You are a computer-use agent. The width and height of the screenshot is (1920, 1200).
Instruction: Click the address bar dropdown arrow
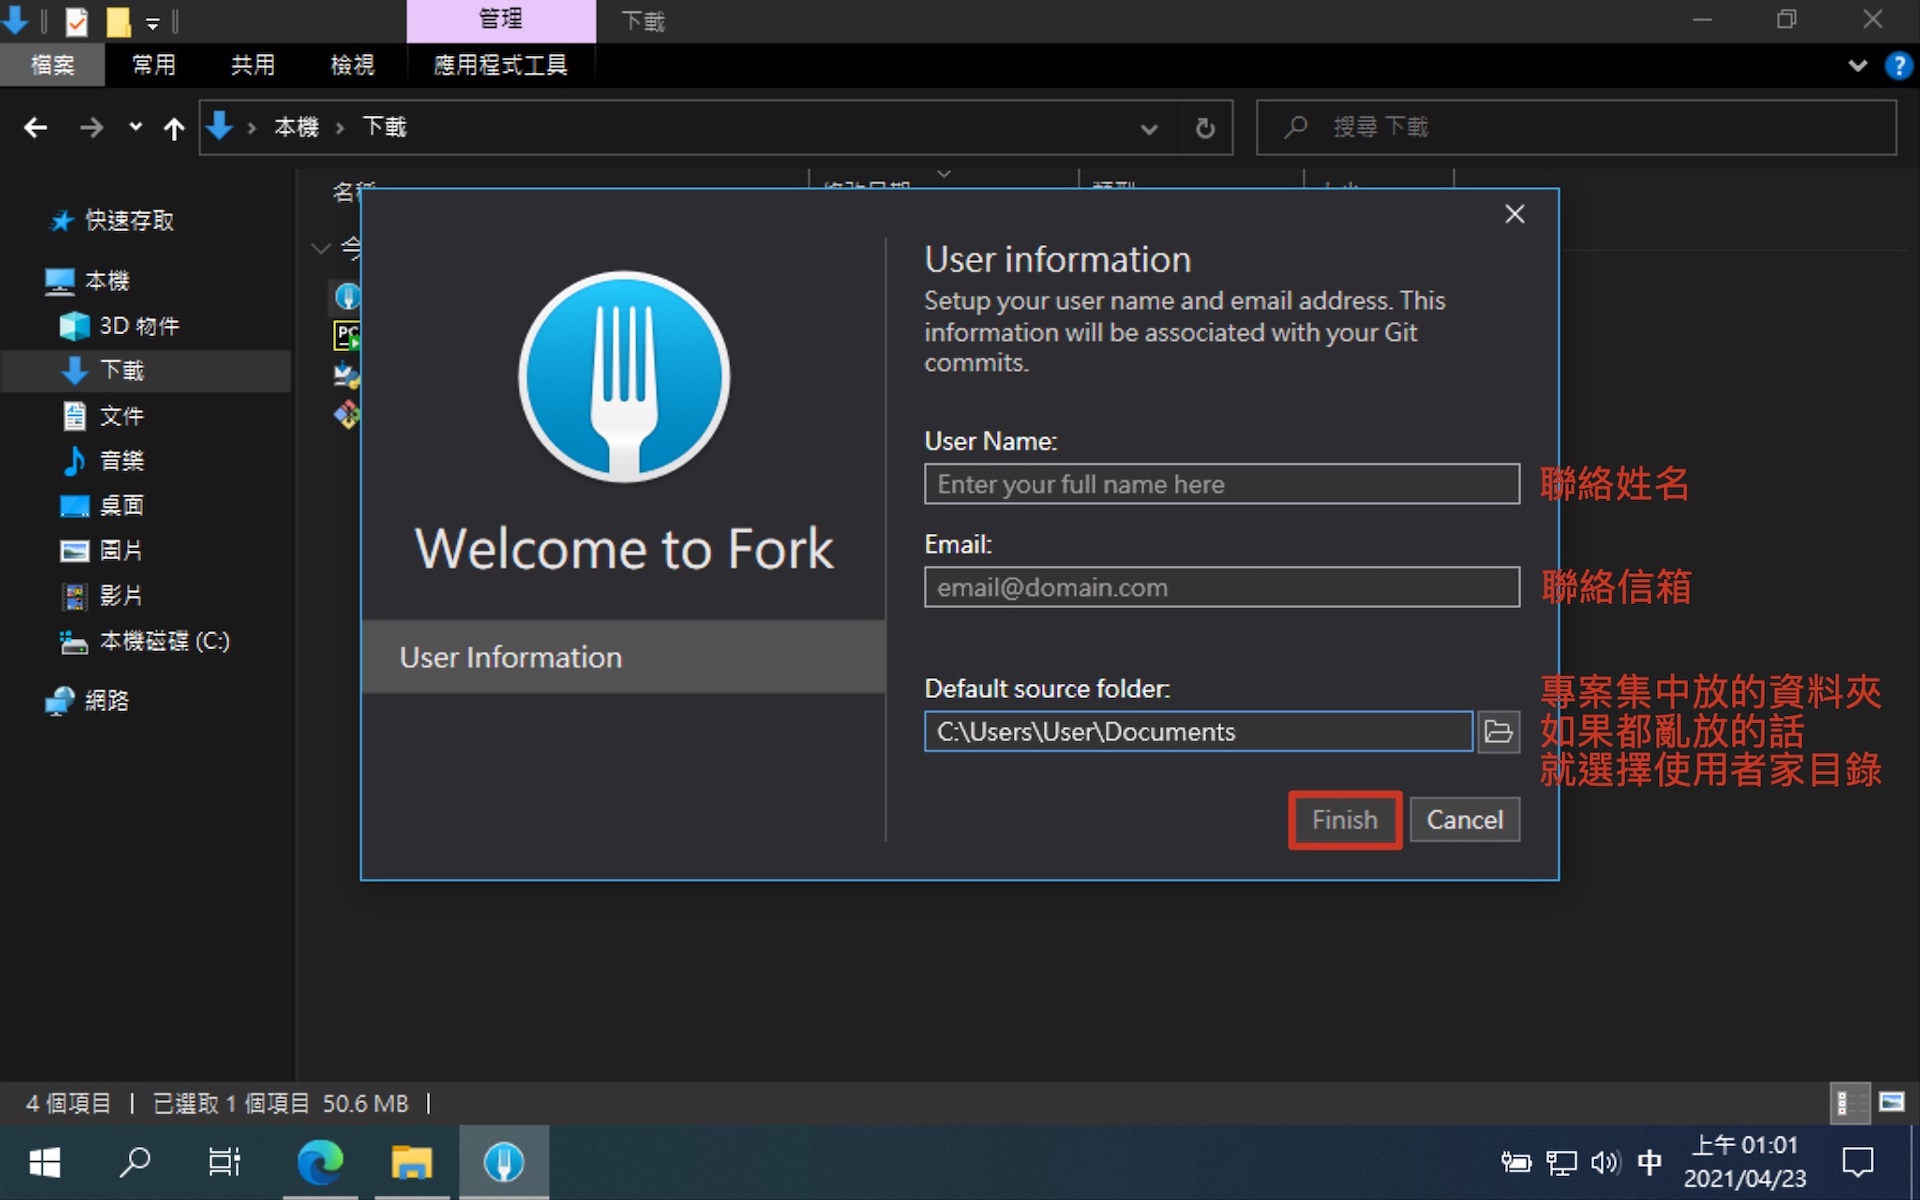click(x=1151, y=127)
